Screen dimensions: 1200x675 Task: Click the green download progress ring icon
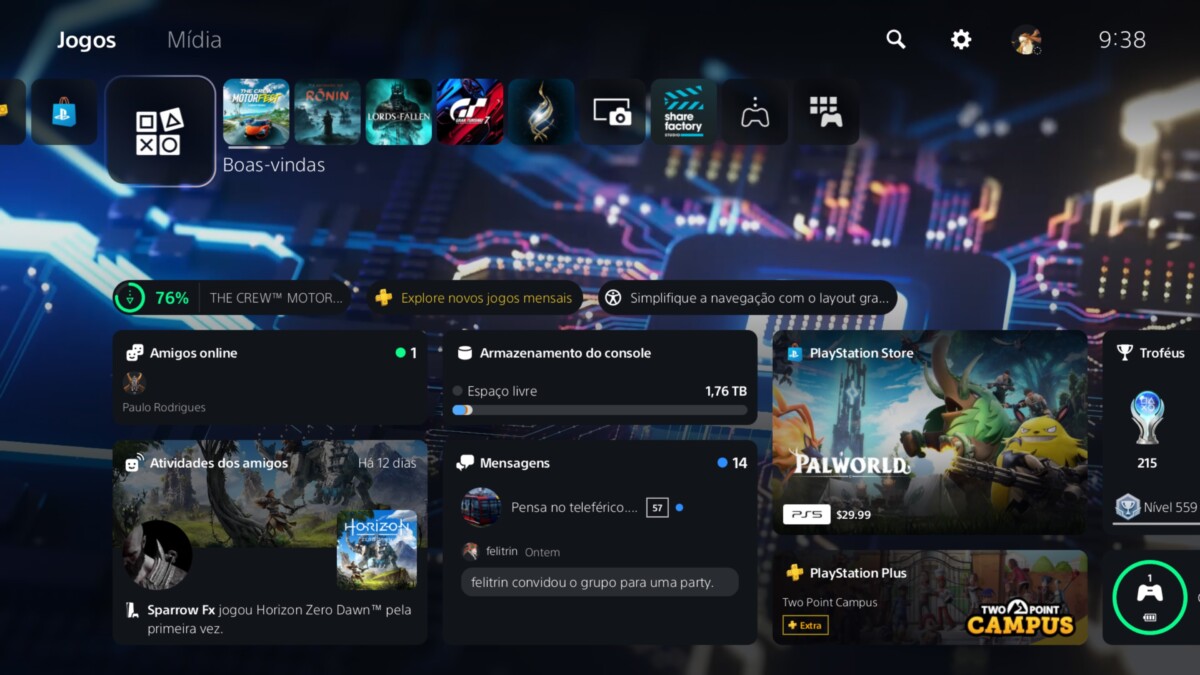(x=130, y=298)
